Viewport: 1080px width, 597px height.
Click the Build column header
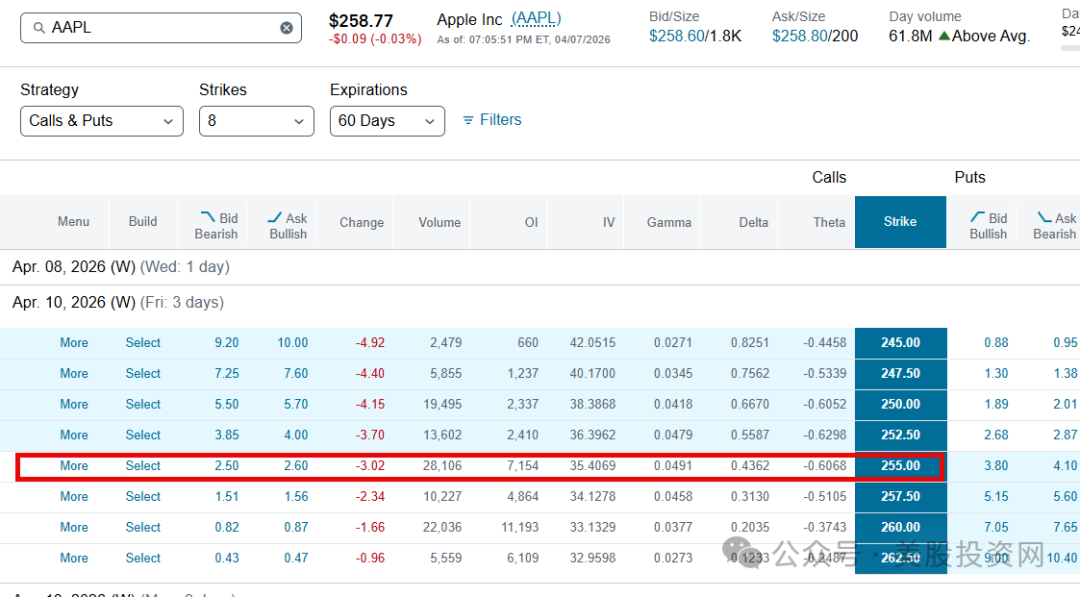coord(142,222)
